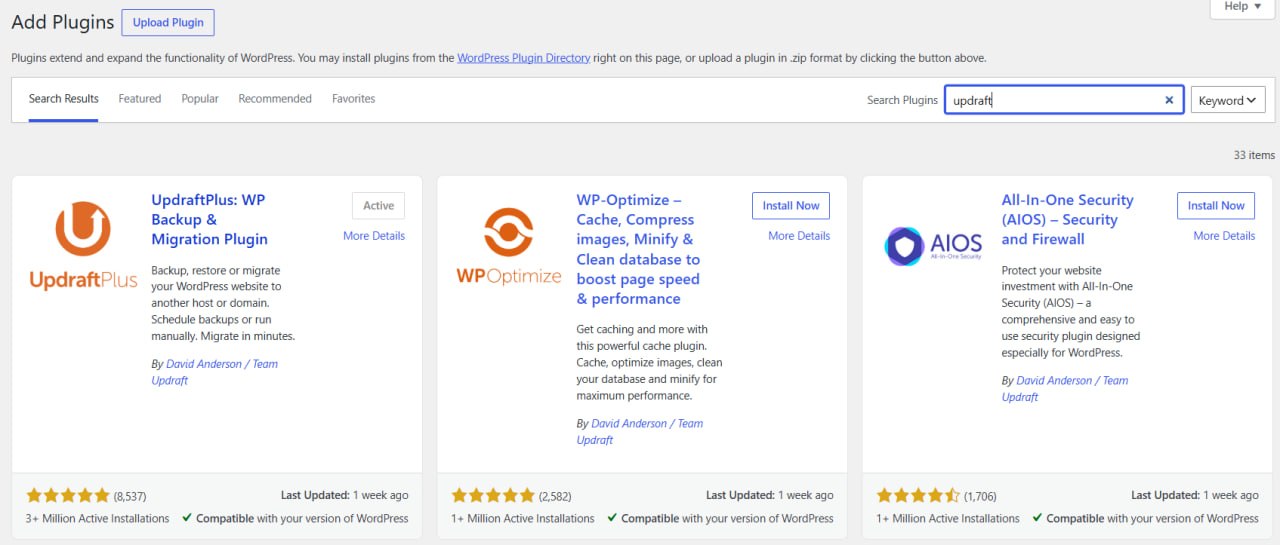
Task: Switch to the Search Results tab
Action: pos(64,99)
